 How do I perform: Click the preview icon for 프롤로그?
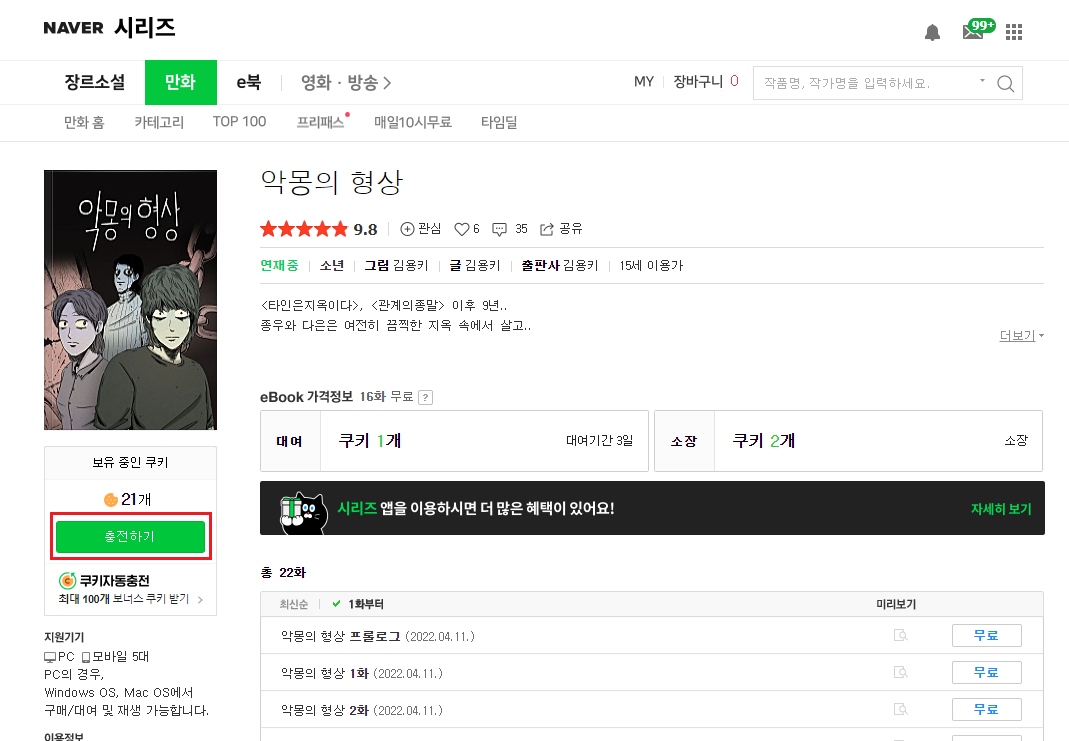[x=901, y=635]
